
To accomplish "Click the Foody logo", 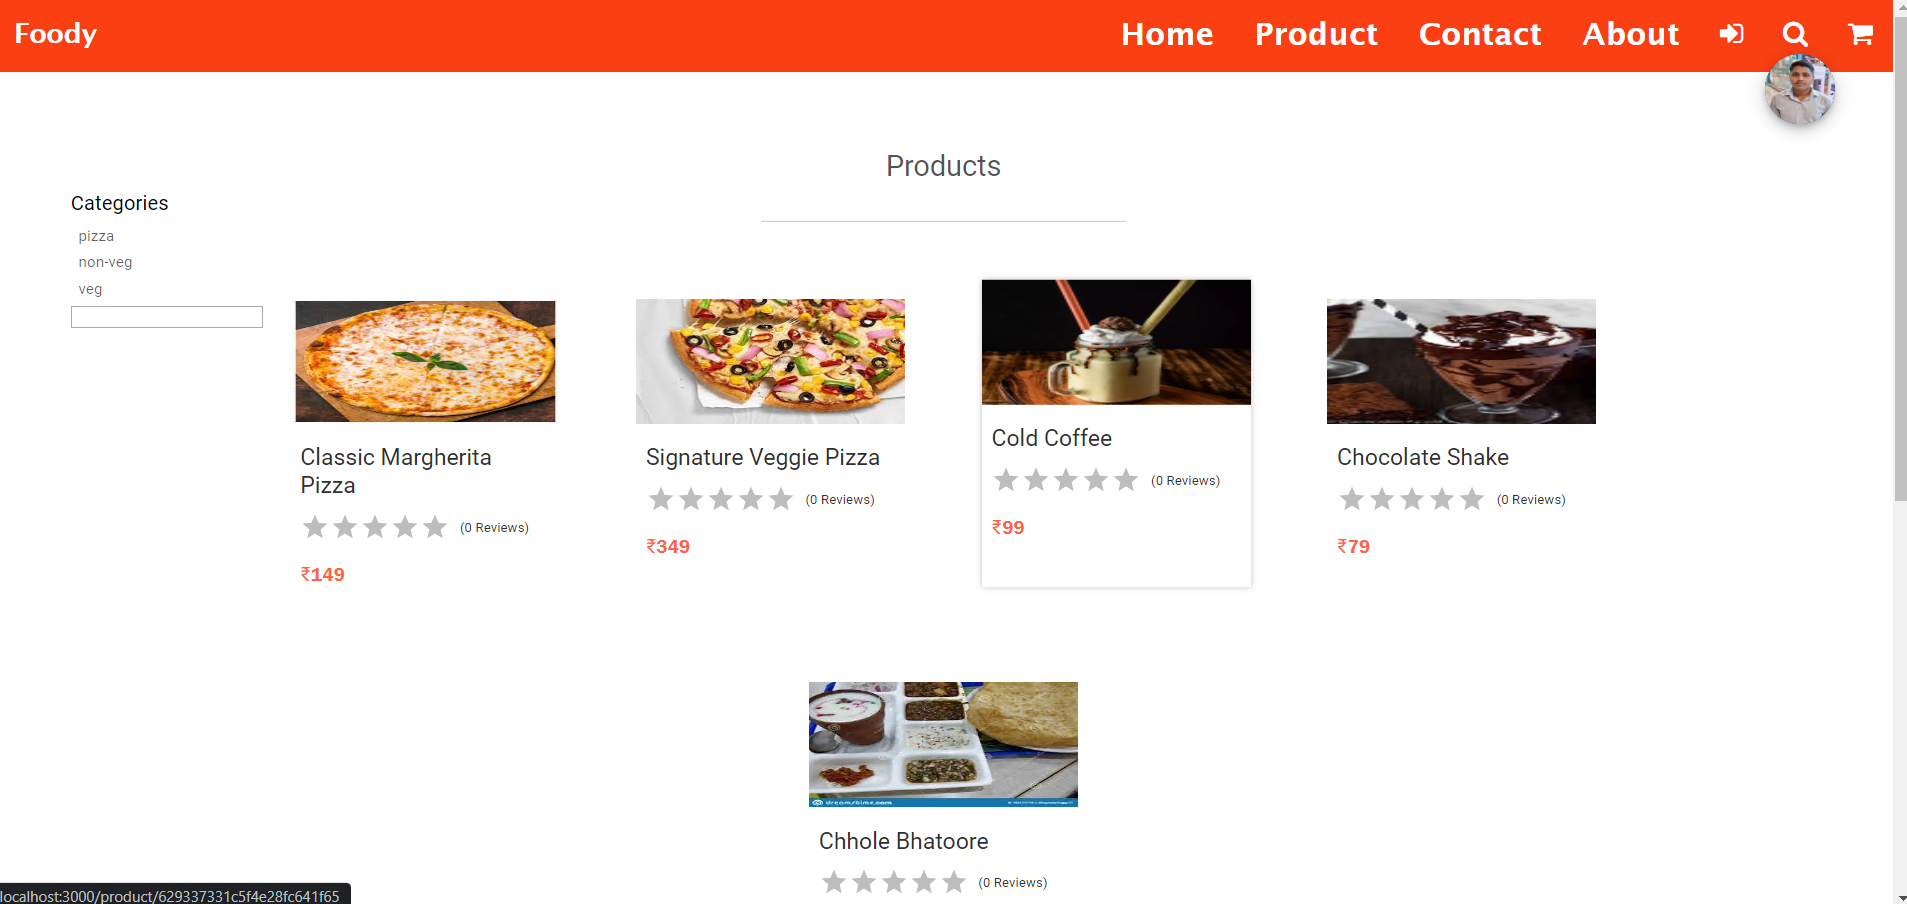I will [x=55, y=34].
